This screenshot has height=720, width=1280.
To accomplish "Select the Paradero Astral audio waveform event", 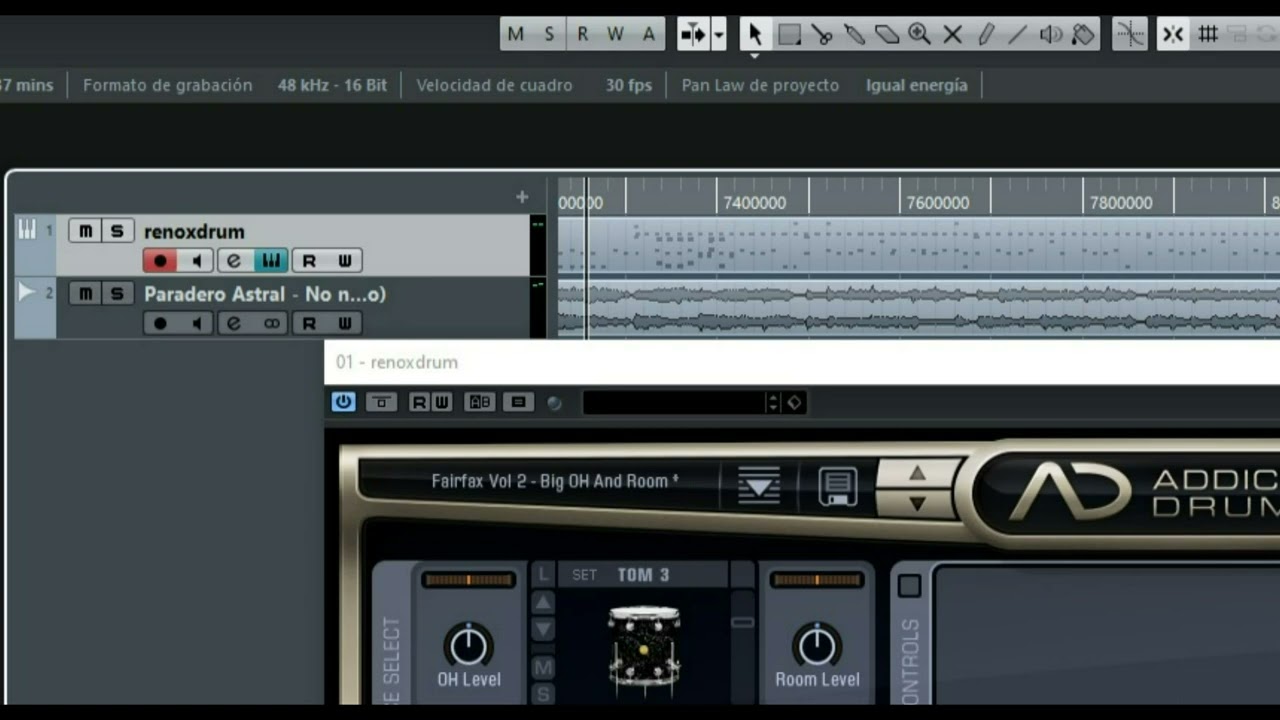I will coord(919,308).
